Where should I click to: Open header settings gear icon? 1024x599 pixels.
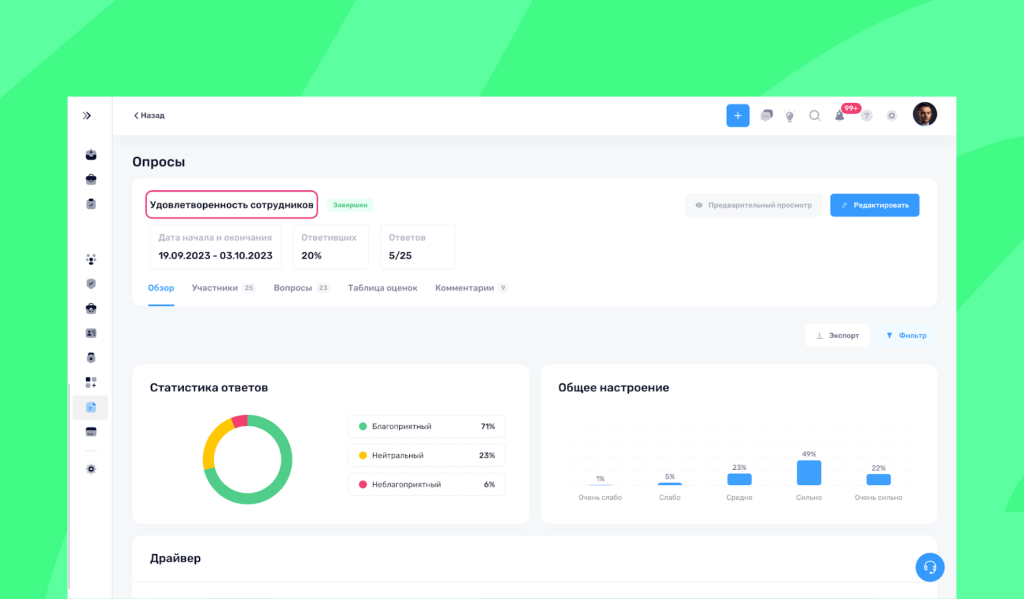point(891,116)
